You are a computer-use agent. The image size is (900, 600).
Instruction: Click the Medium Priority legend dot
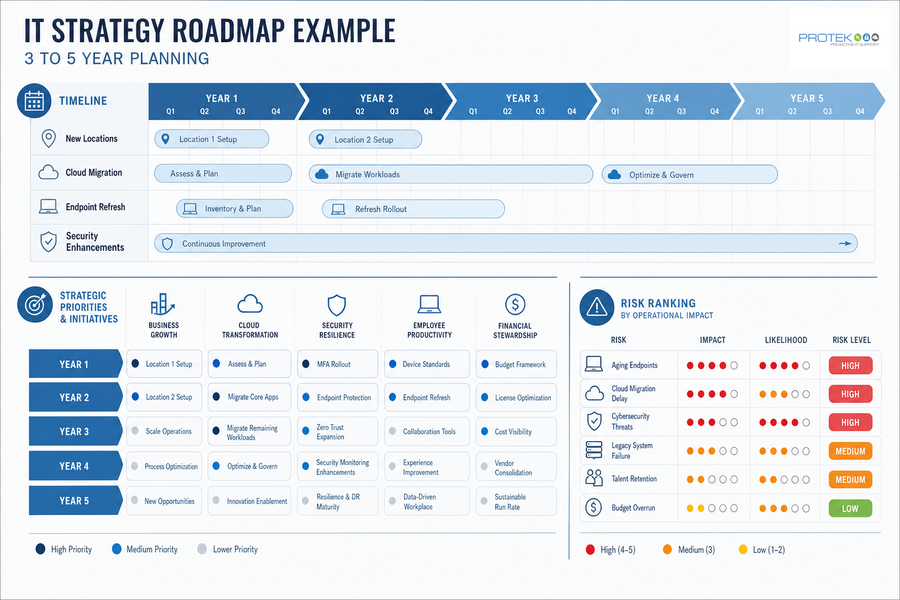(117, 549)
